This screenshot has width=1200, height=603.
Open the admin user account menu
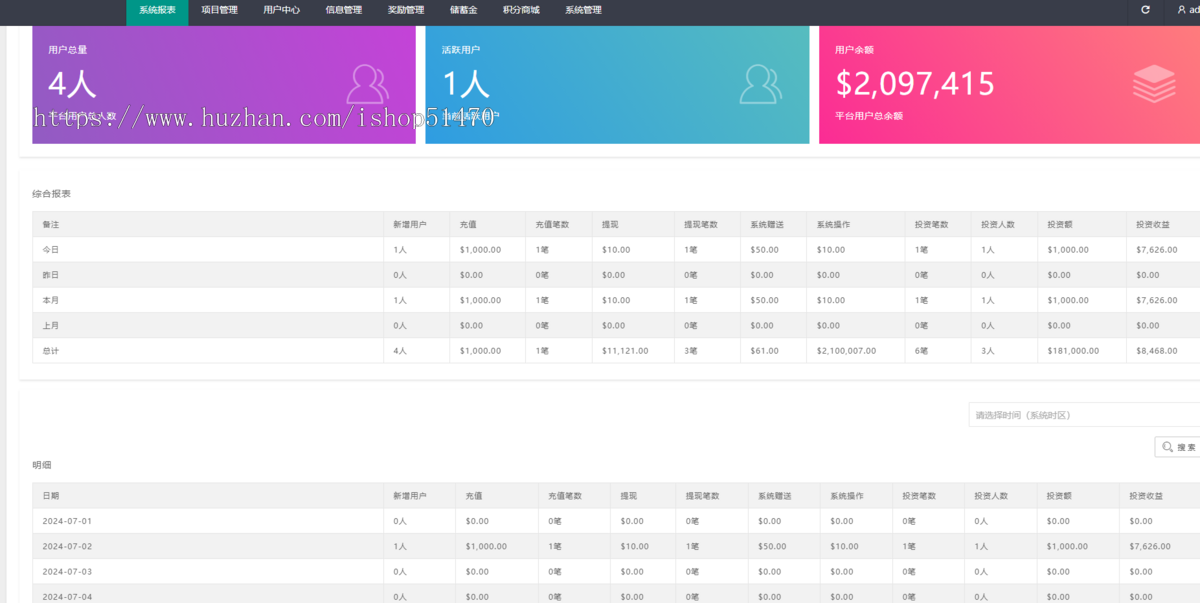(x=1187, y=10)
